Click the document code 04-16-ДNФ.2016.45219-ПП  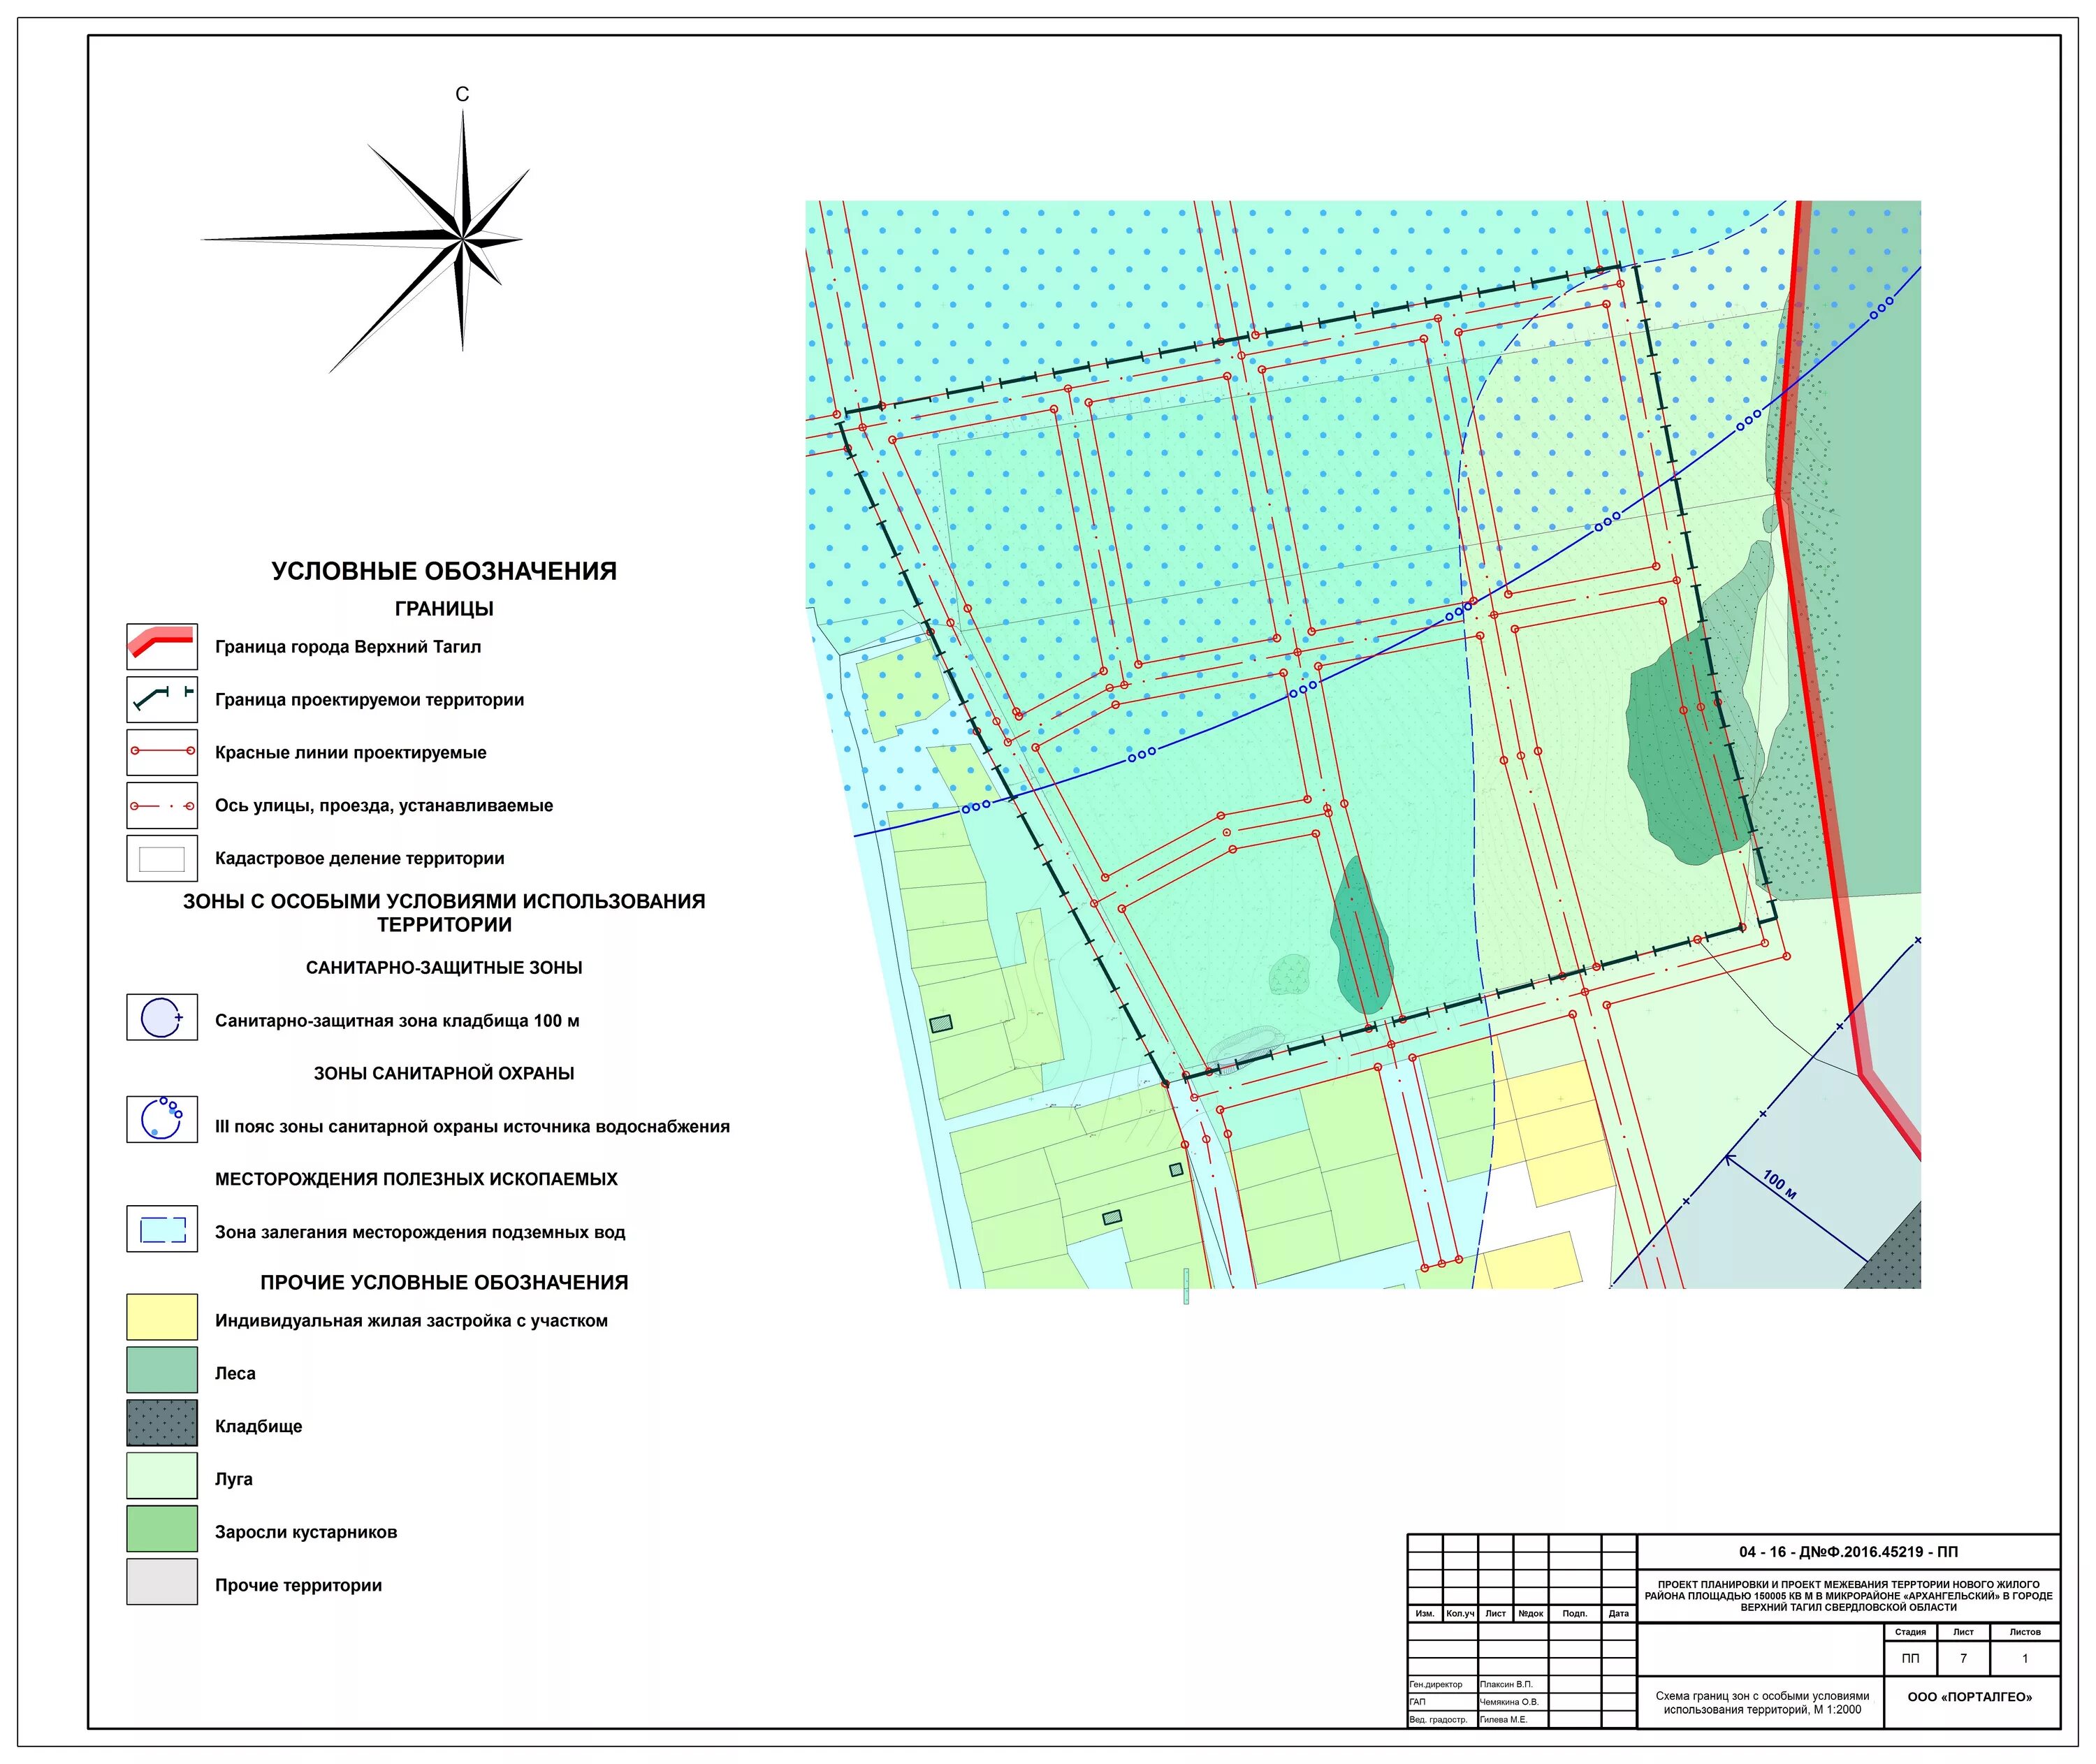1847,1552
